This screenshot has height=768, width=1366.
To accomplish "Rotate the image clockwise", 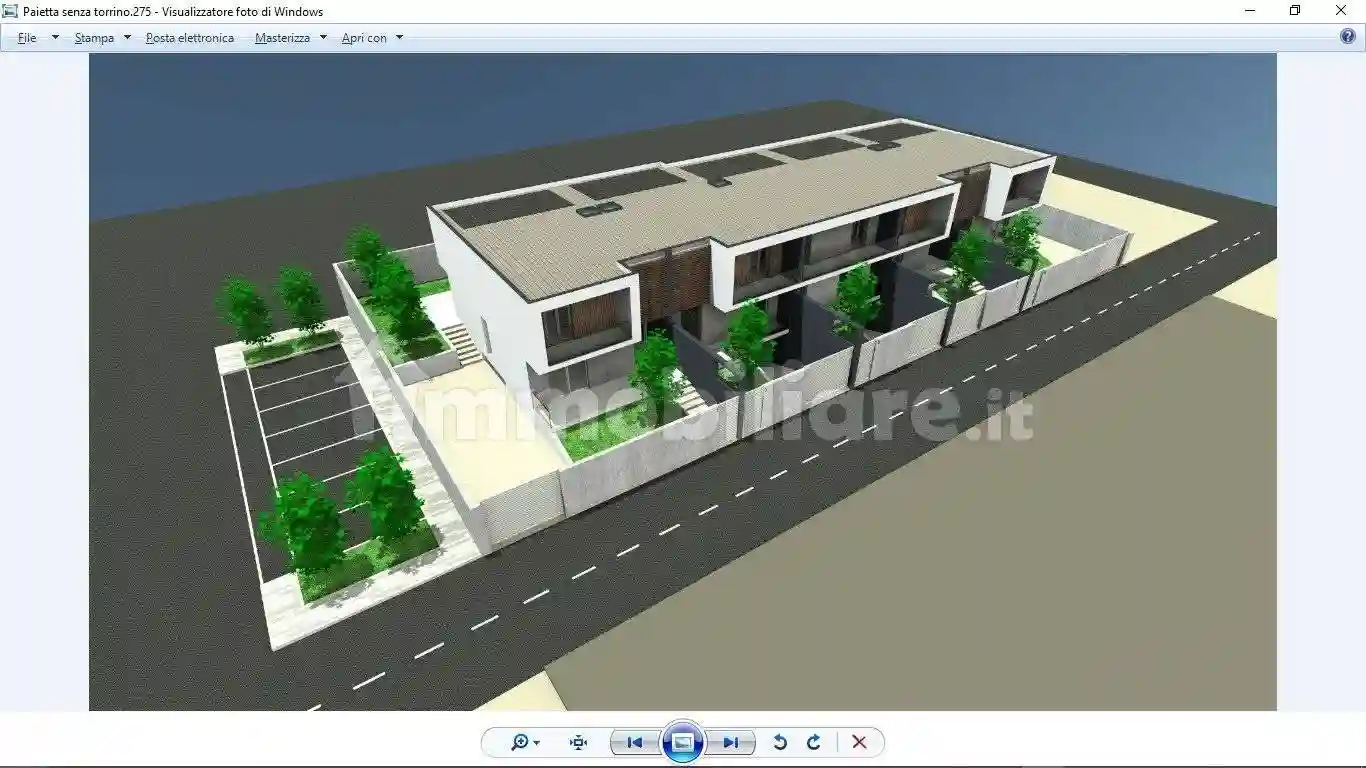I will [814, 742].
